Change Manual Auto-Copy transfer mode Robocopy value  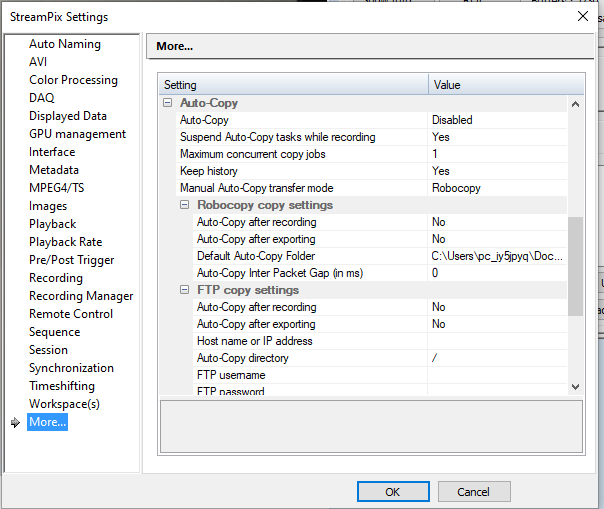click(x=495, y=188)
